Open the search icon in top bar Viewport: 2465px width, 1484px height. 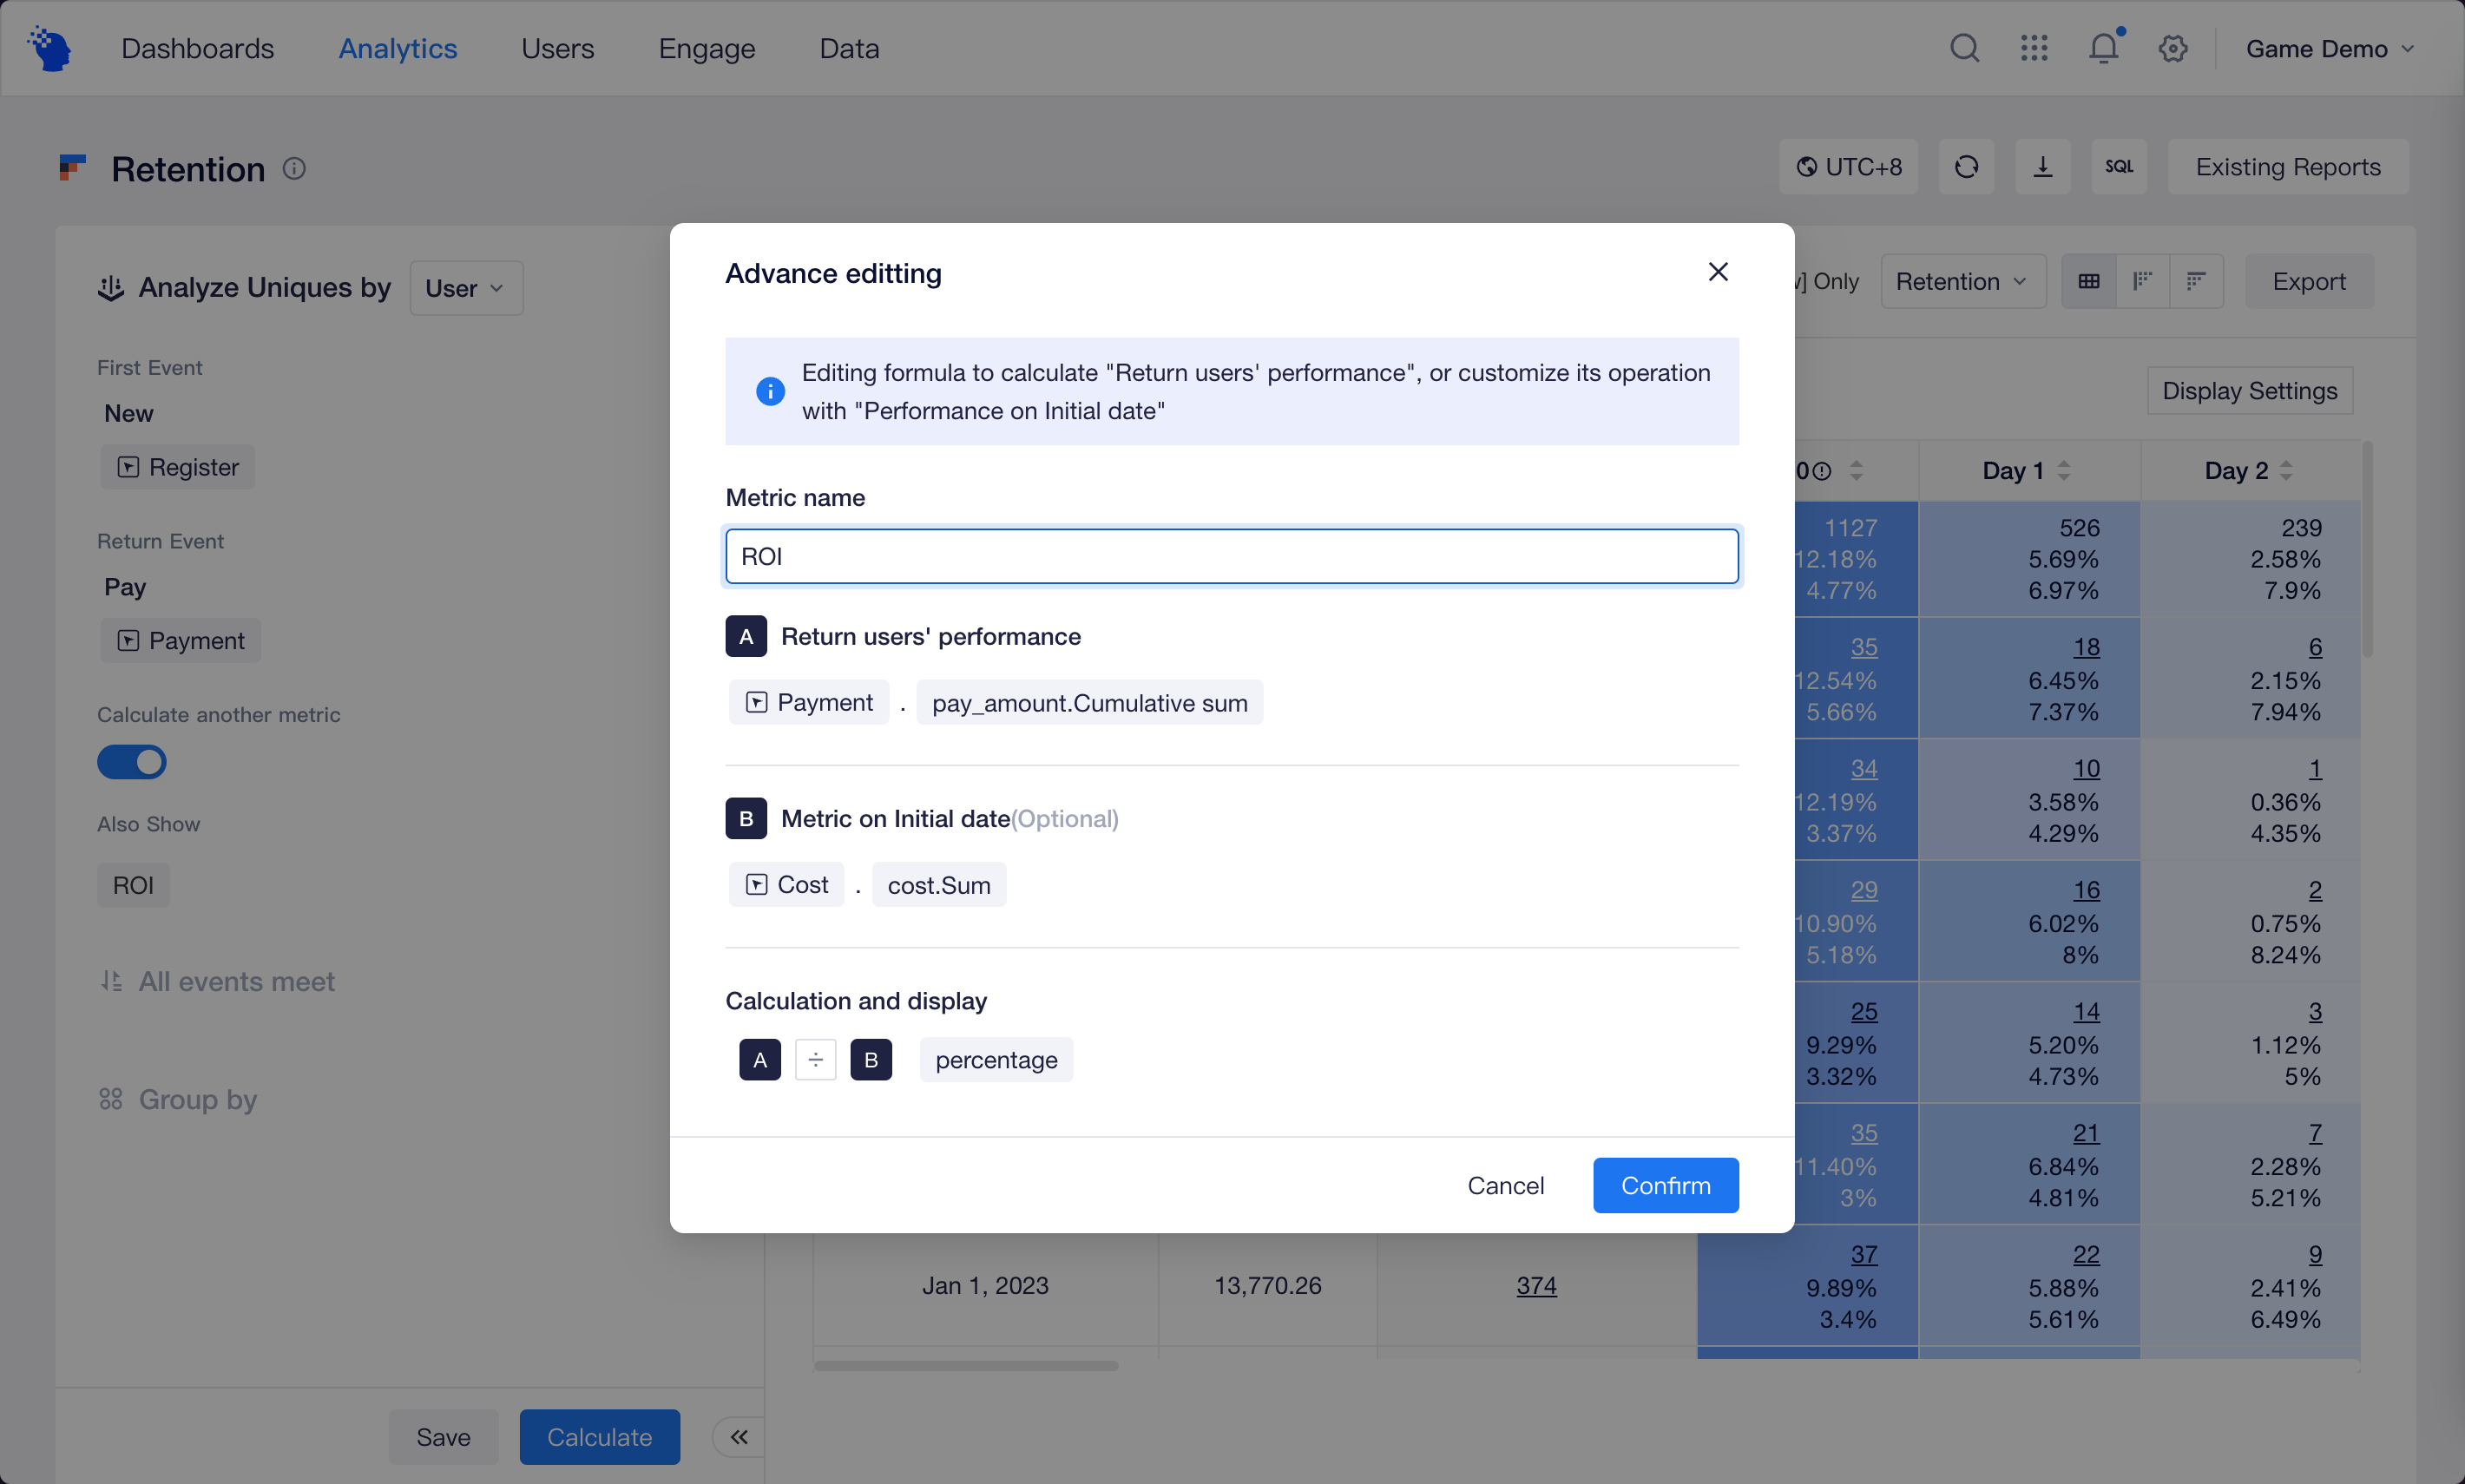coord(1964,48)
